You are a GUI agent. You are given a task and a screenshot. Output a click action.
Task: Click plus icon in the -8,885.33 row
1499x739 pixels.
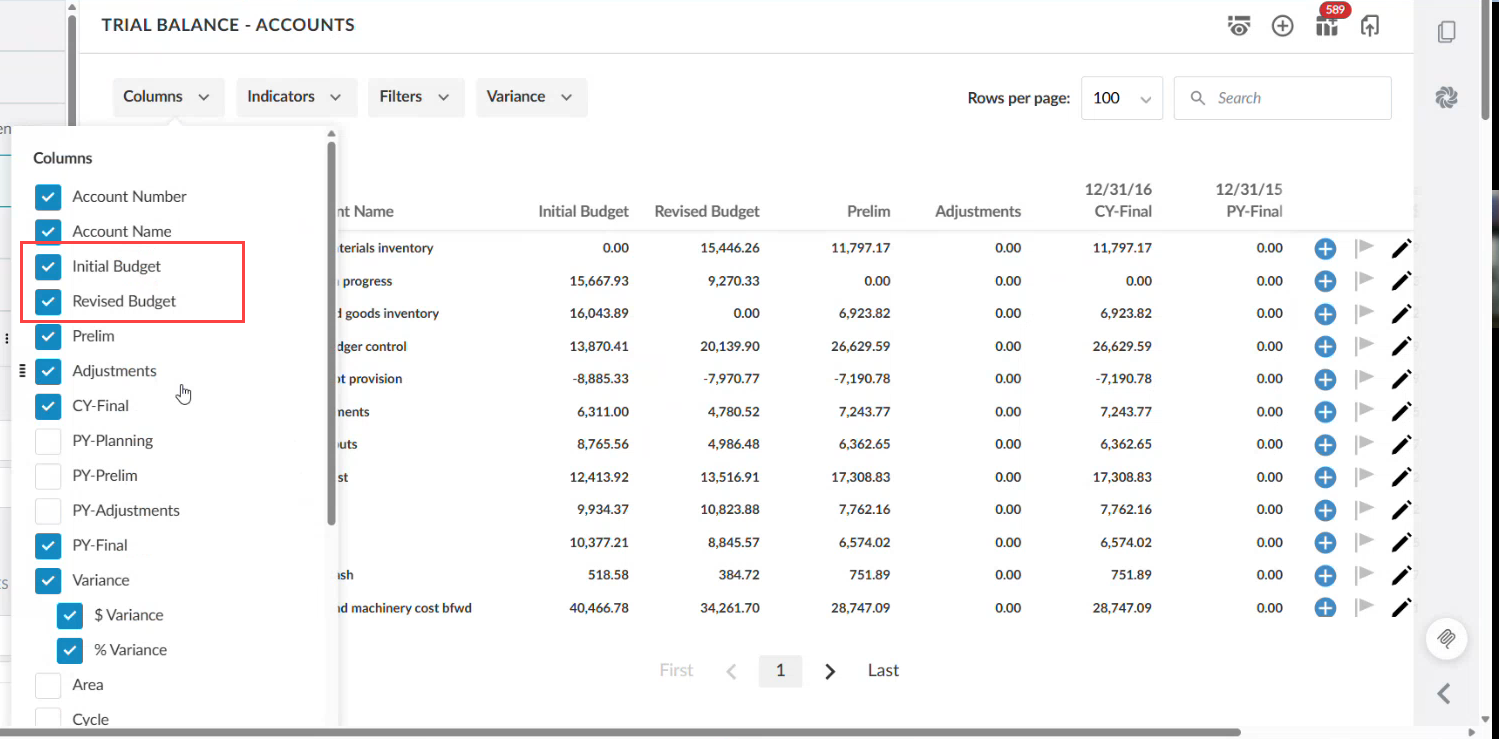tap(1325, 379)
